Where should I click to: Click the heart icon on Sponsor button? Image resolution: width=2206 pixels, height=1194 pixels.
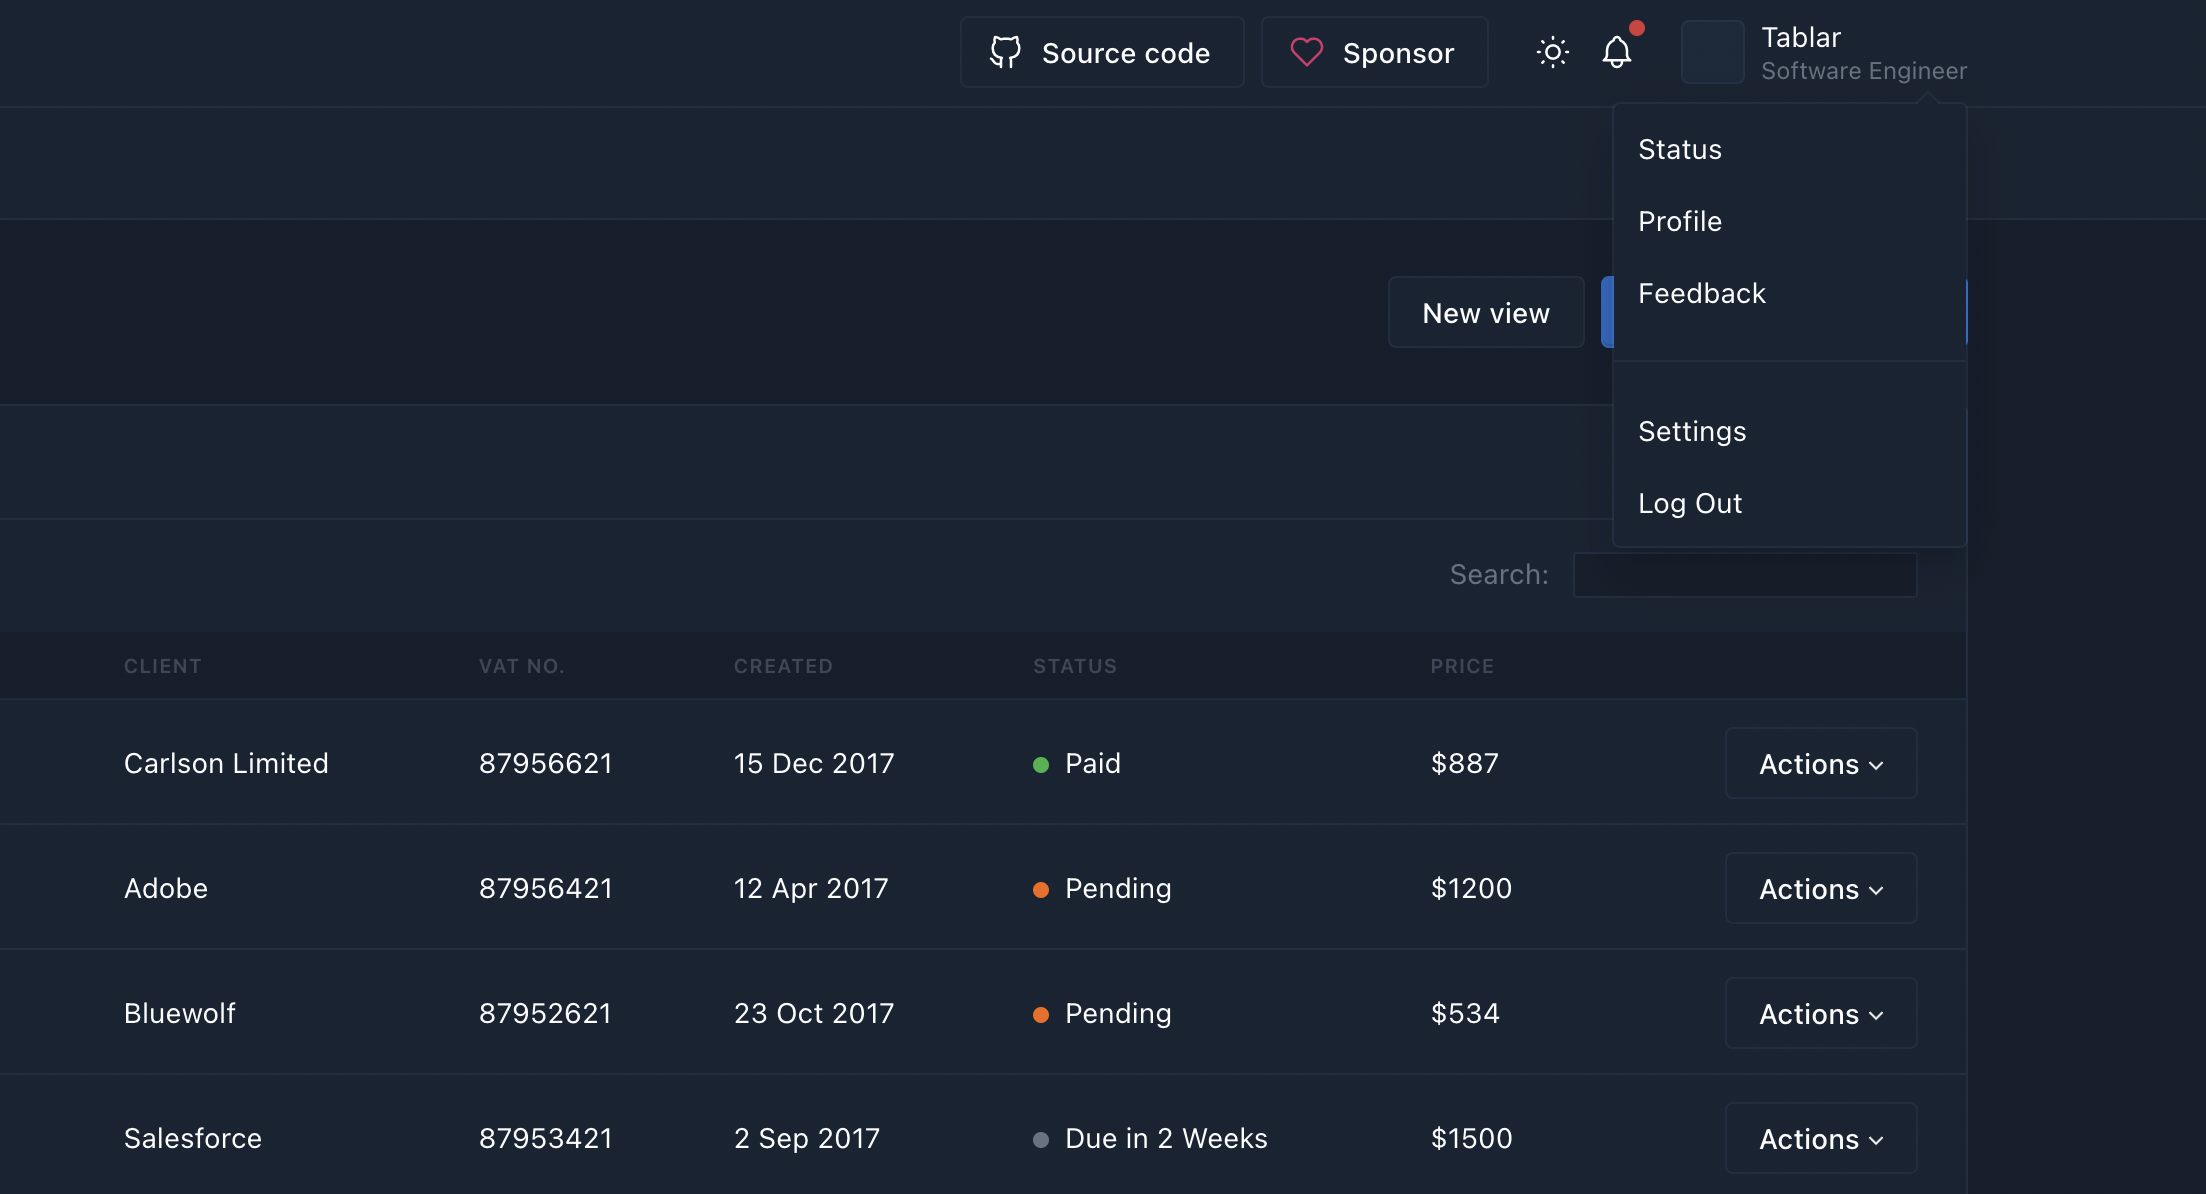(x=1306, y=52)
